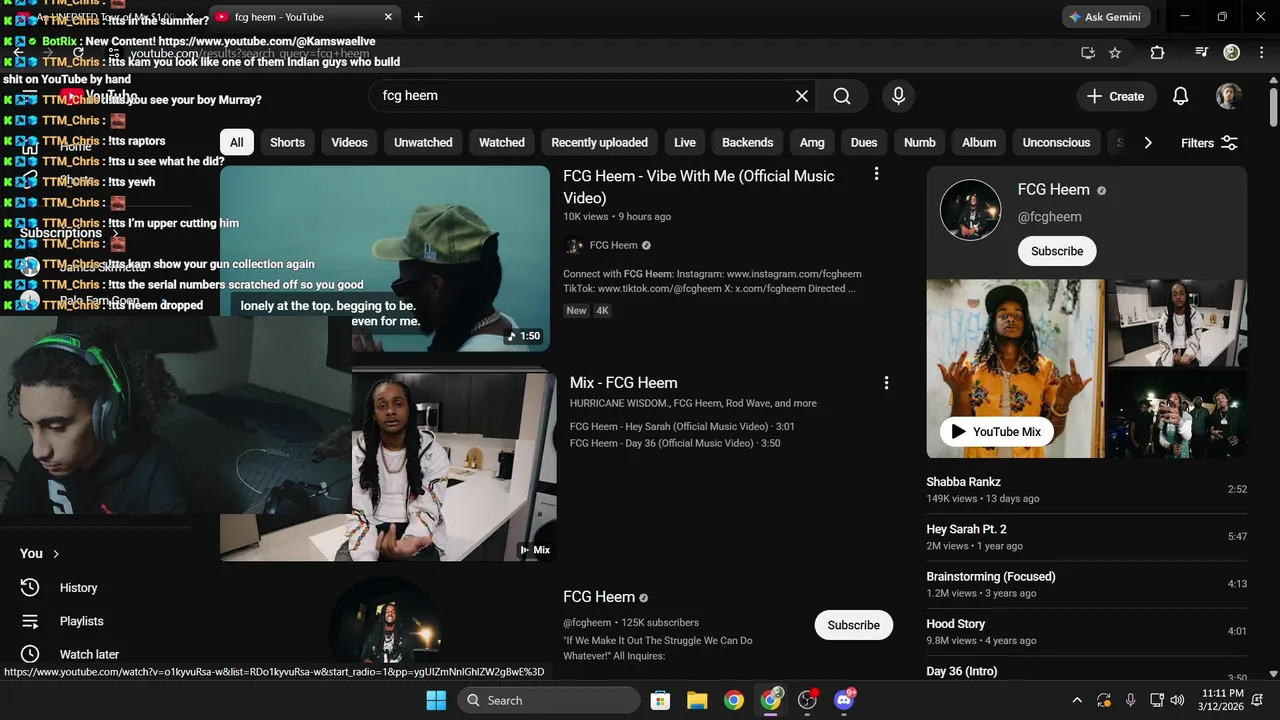Click the Ask Gemini button
This screenshot has height=720, width=1280.
click(x=1106, y=17)
